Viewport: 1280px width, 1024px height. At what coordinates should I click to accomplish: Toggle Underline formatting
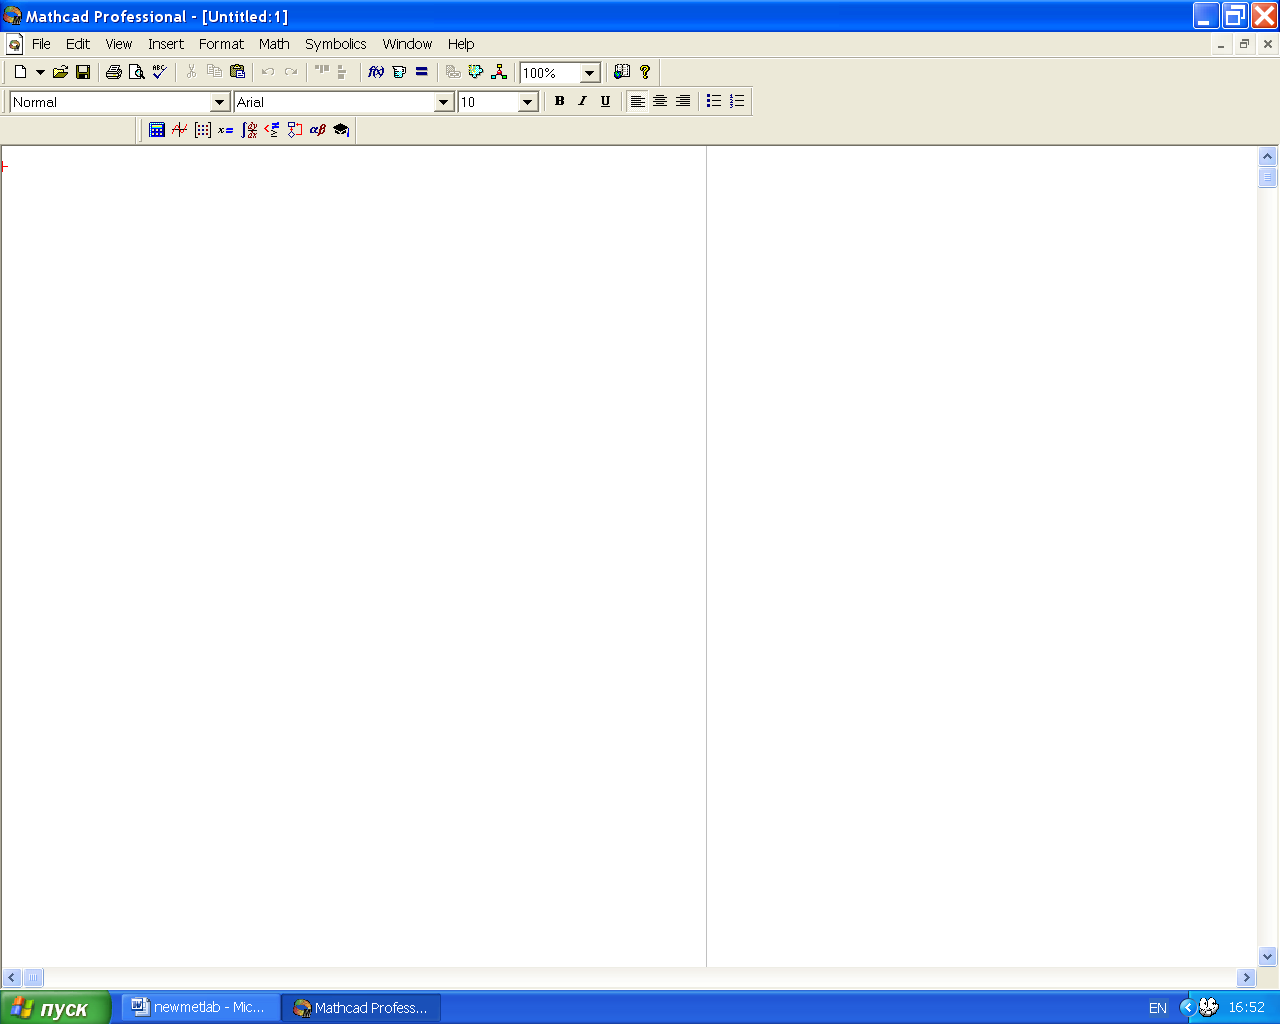coord(605,101)
